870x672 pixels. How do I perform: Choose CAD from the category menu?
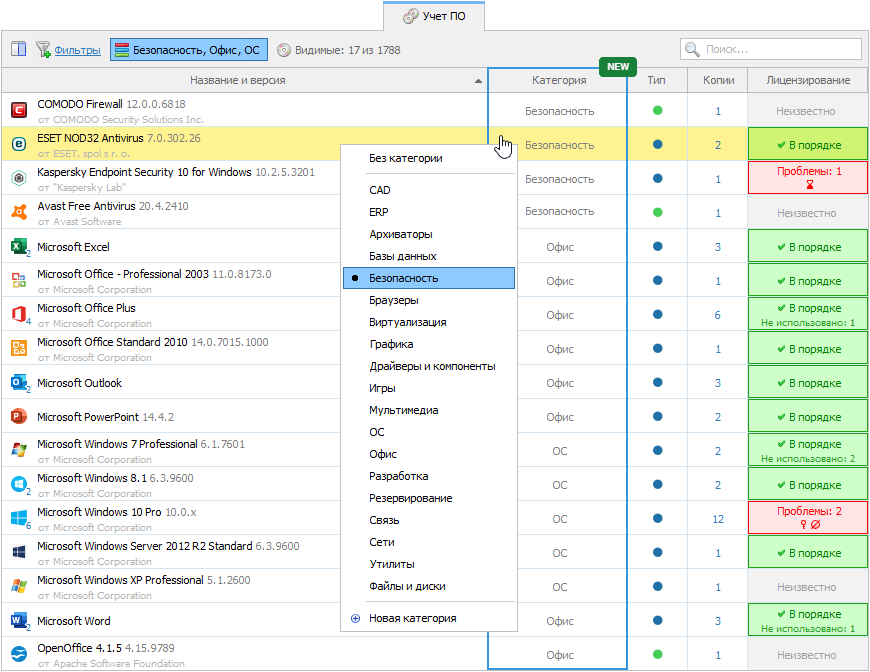tap(380, 190)
